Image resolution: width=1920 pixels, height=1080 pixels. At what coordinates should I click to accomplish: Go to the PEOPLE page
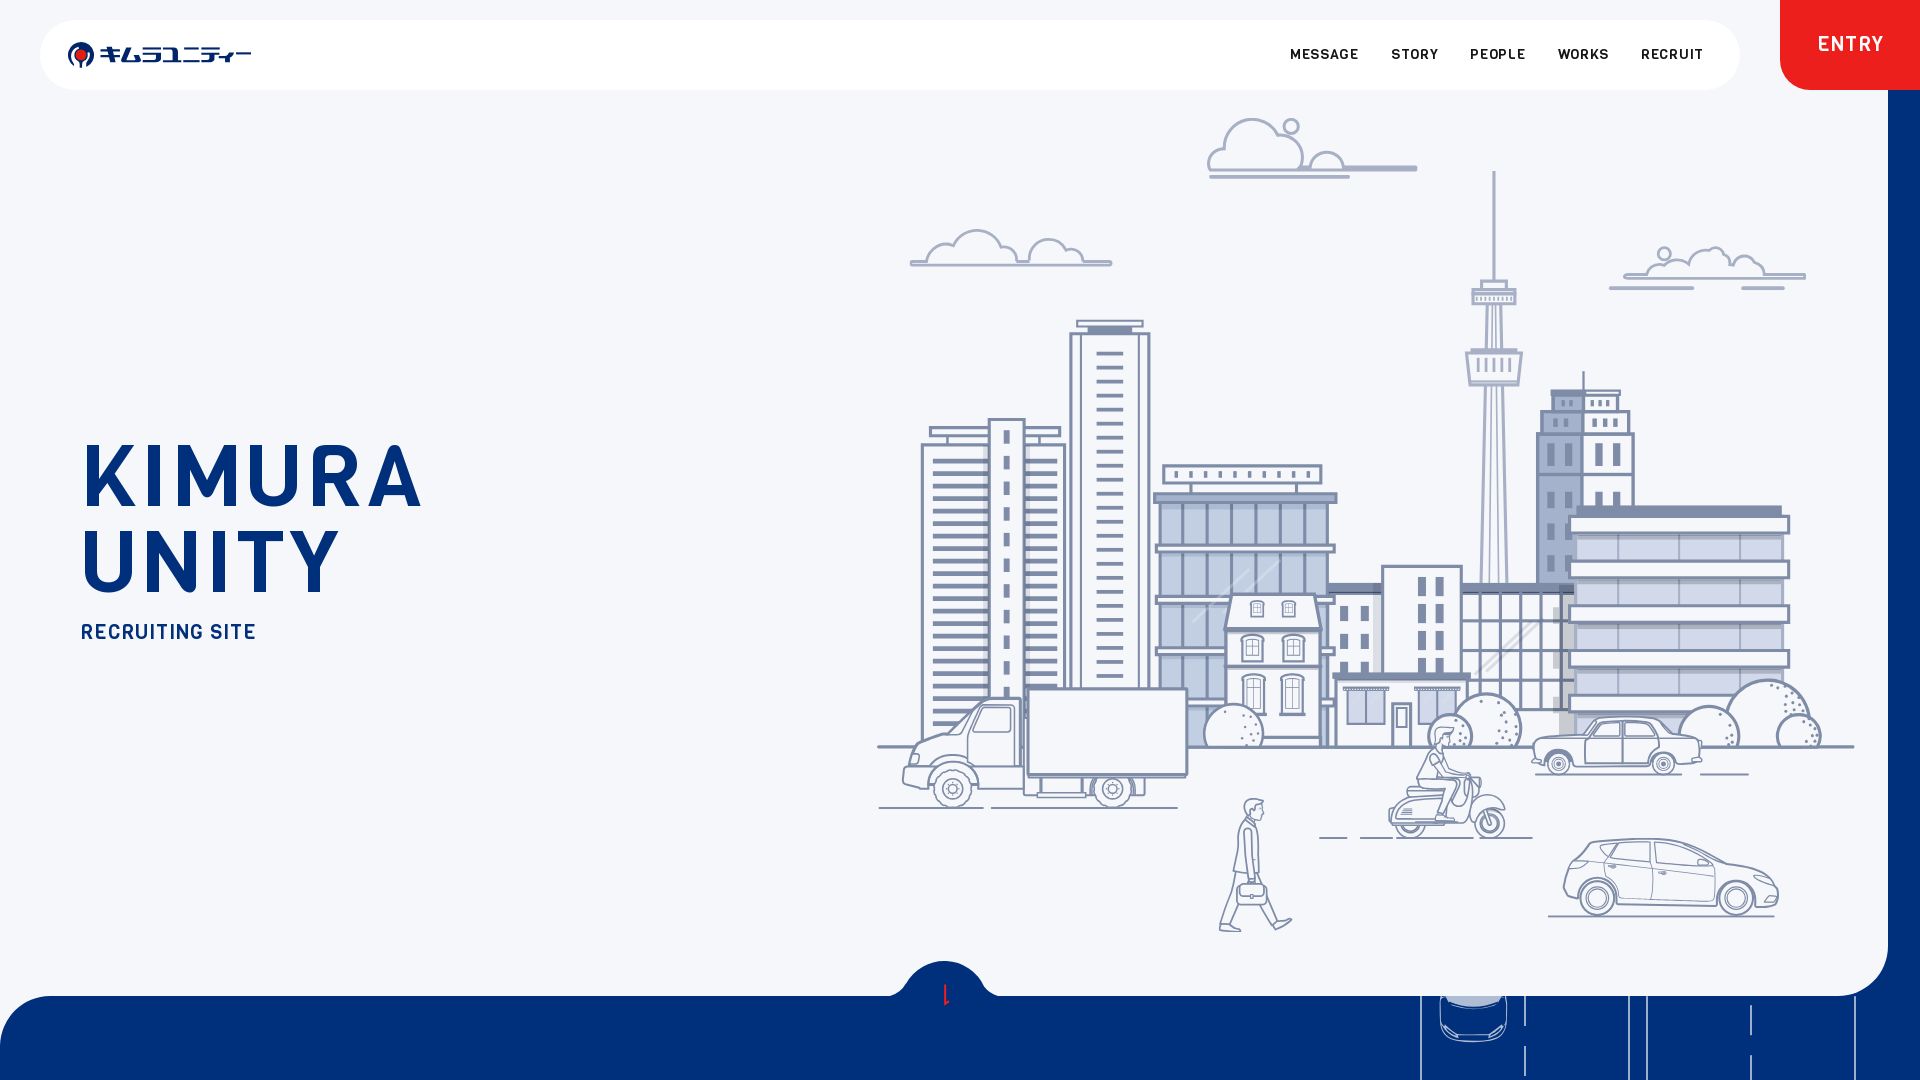pyautogui.click(x=1497, y=55)
